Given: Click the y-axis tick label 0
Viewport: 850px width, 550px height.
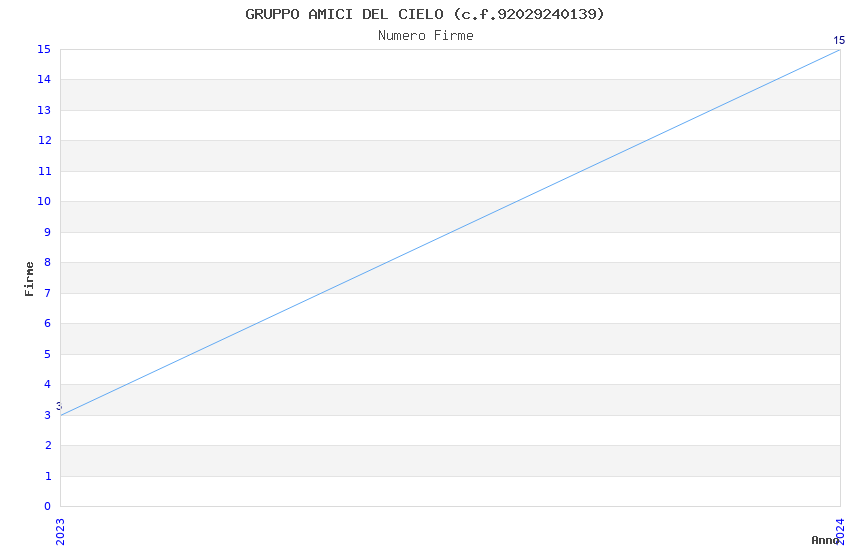Looking at the screenshot, I should [x=47, y=507].
